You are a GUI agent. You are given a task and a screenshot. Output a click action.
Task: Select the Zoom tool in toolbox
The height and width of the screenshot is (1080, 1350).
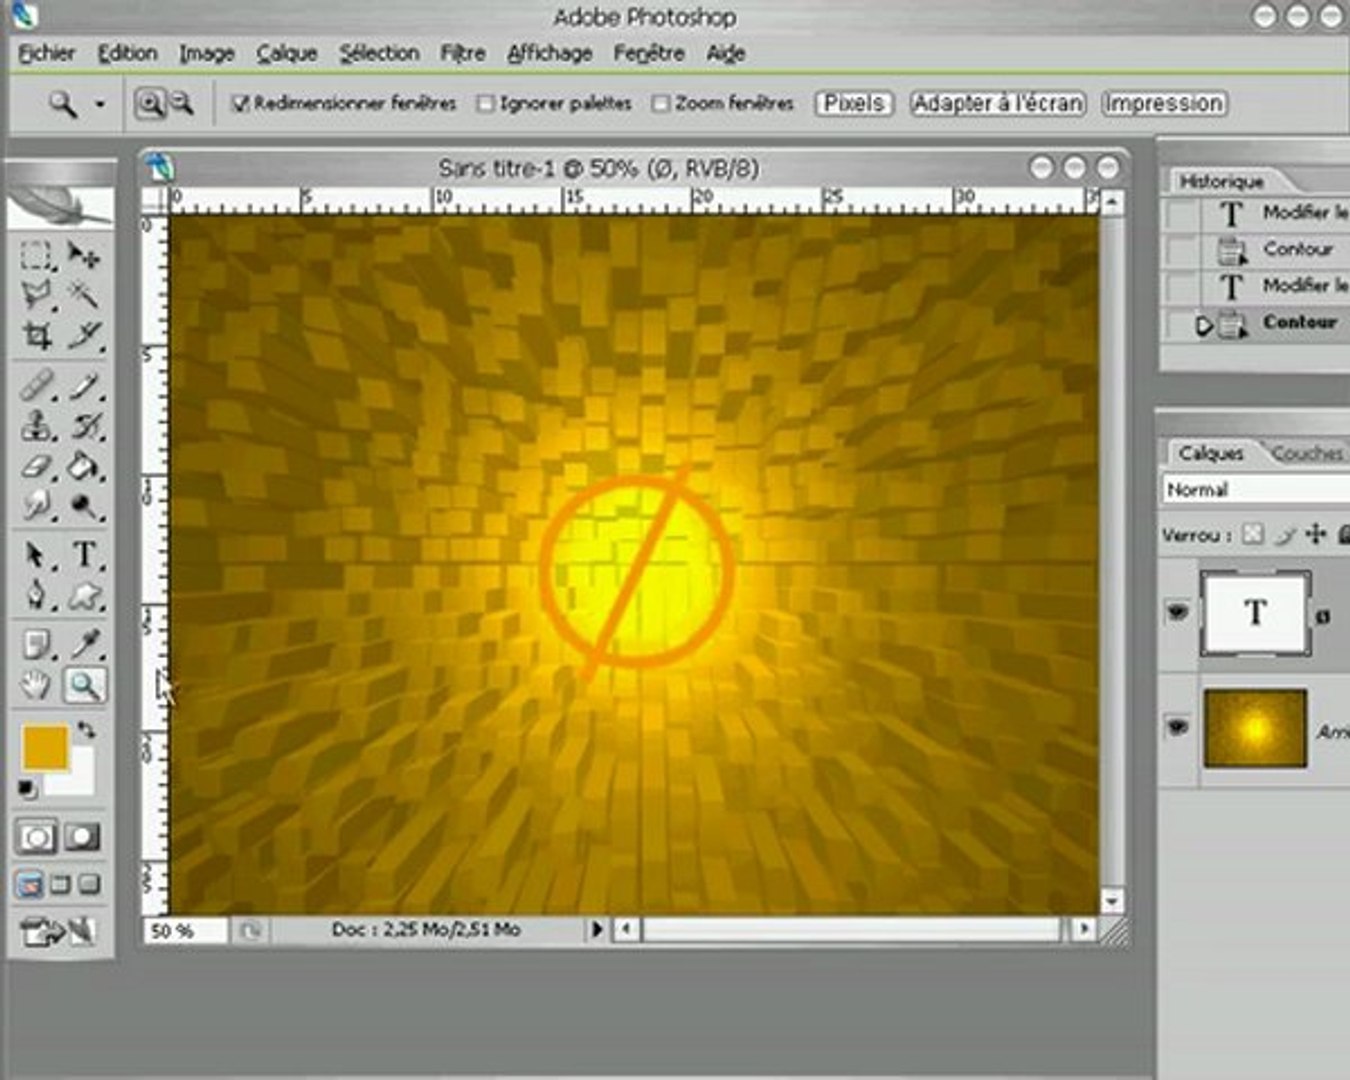click(84, 685)
